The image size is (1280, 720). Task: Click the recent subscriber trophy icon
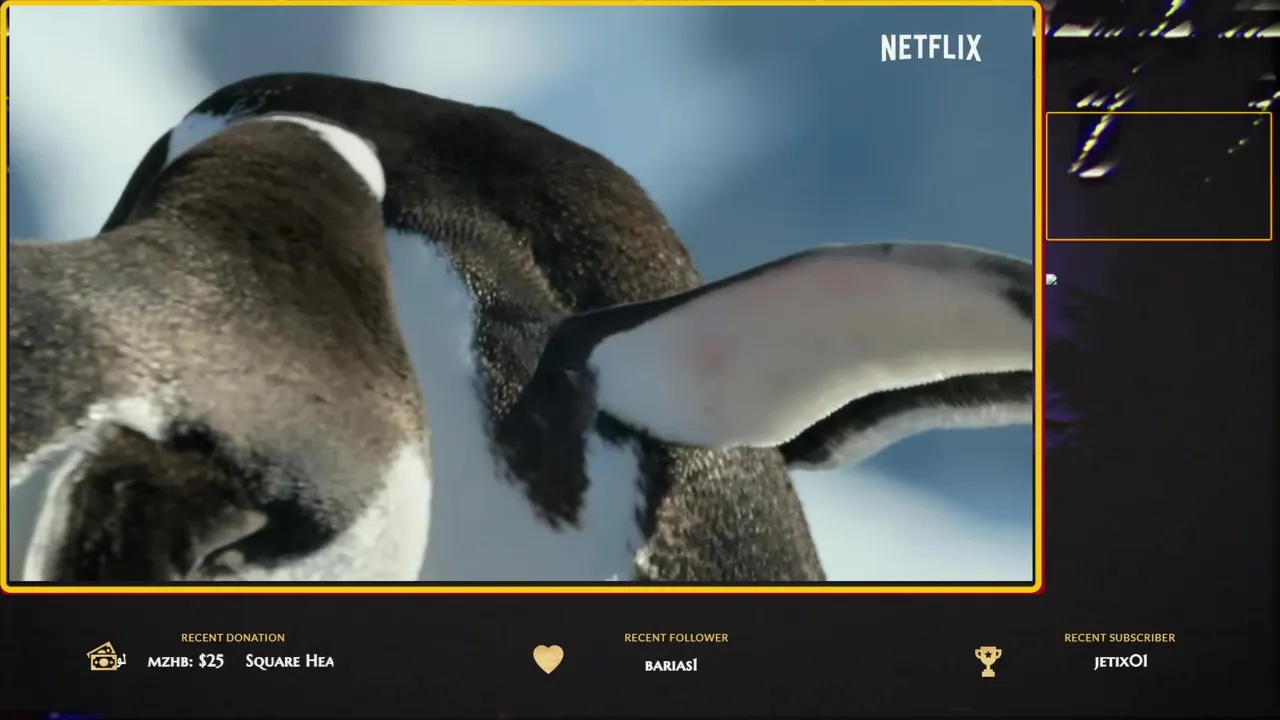[x=988, y=661]
